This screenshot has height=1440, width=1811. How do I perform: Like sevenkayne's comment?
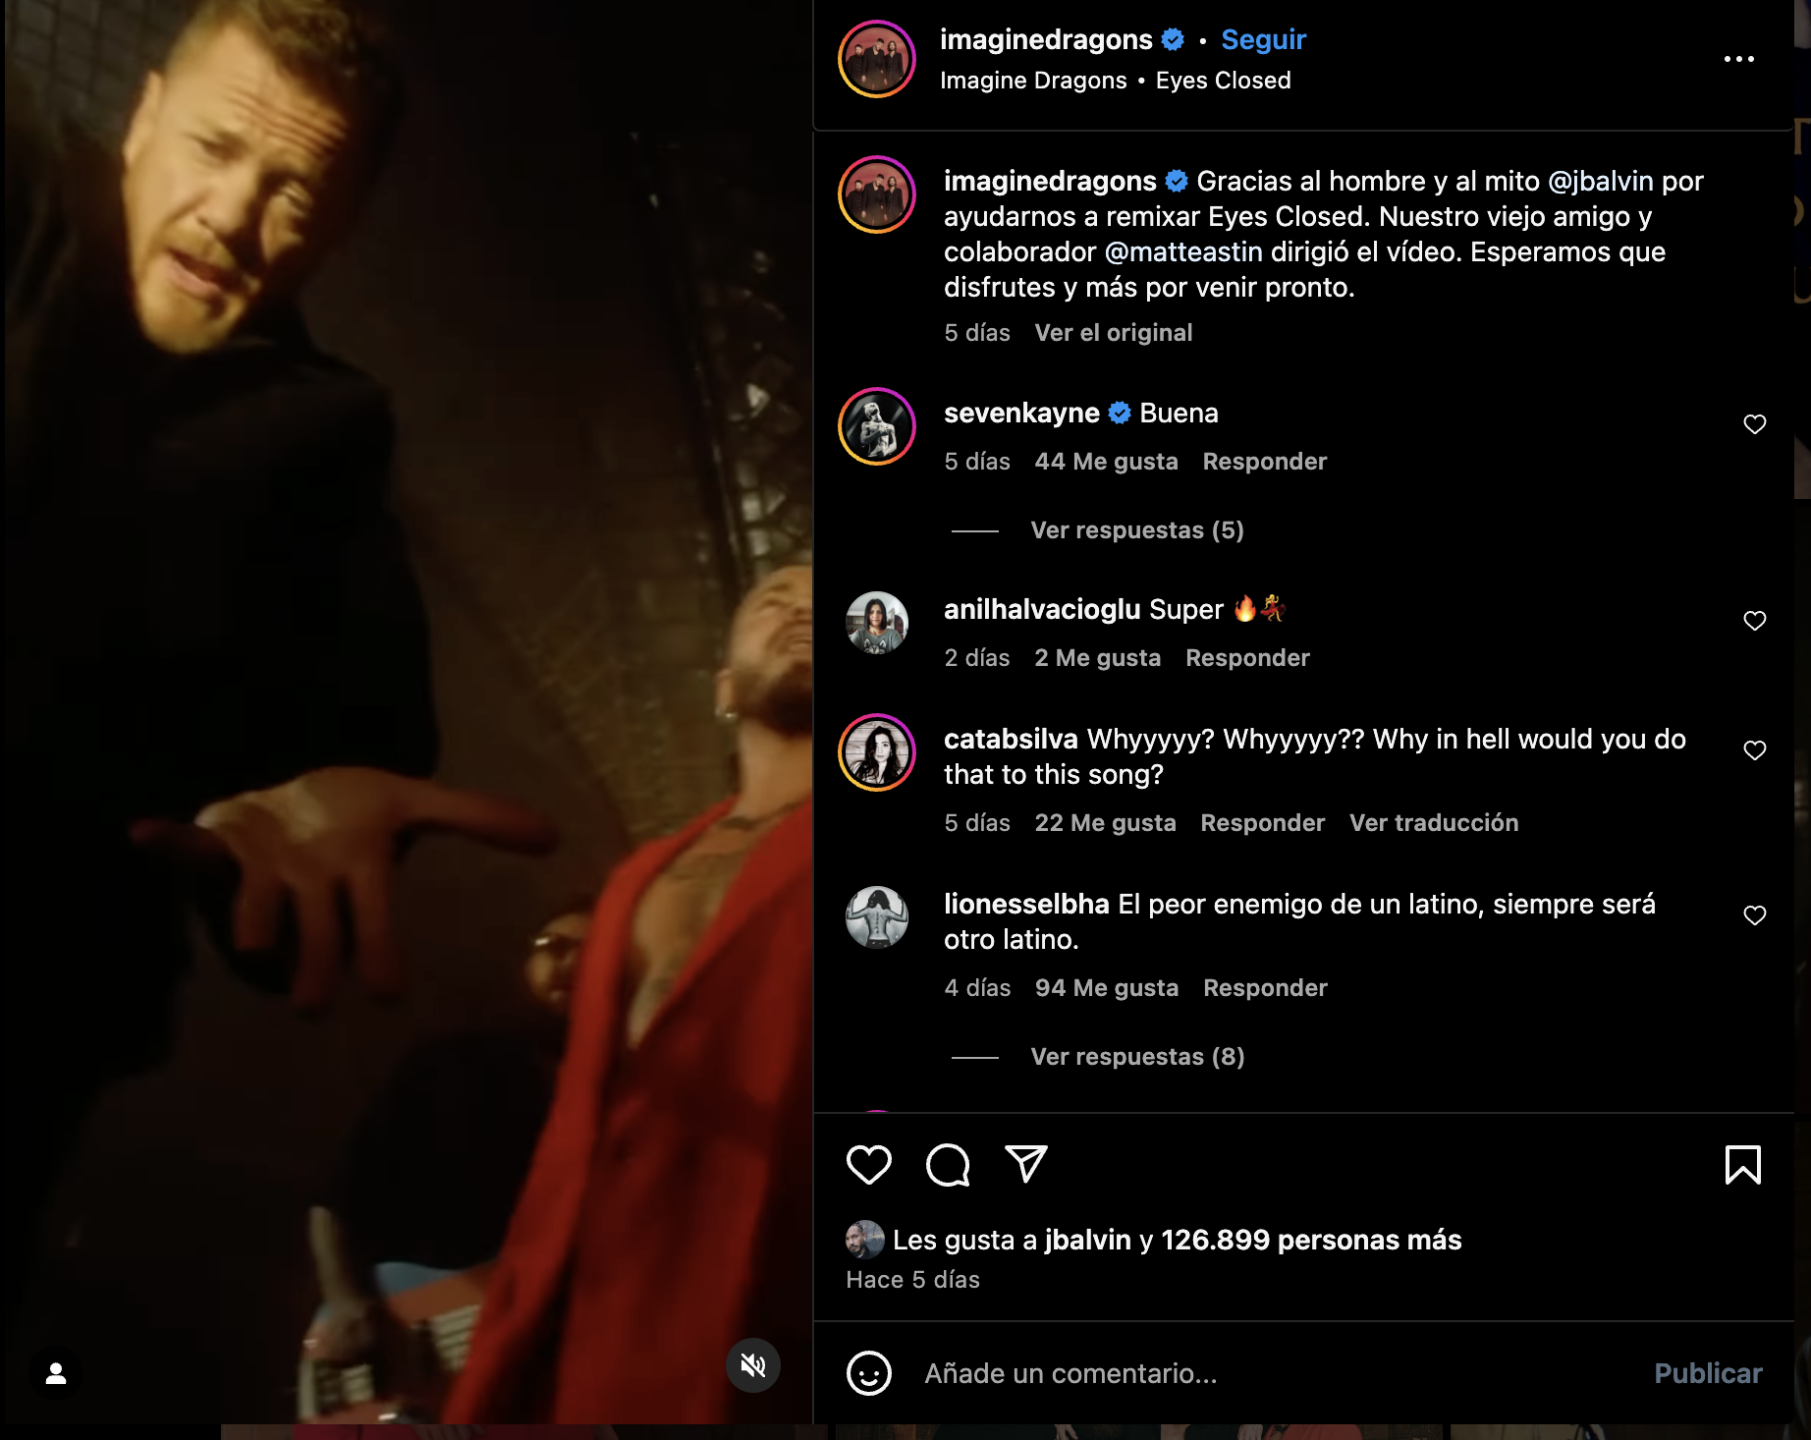click(1754, 424)
